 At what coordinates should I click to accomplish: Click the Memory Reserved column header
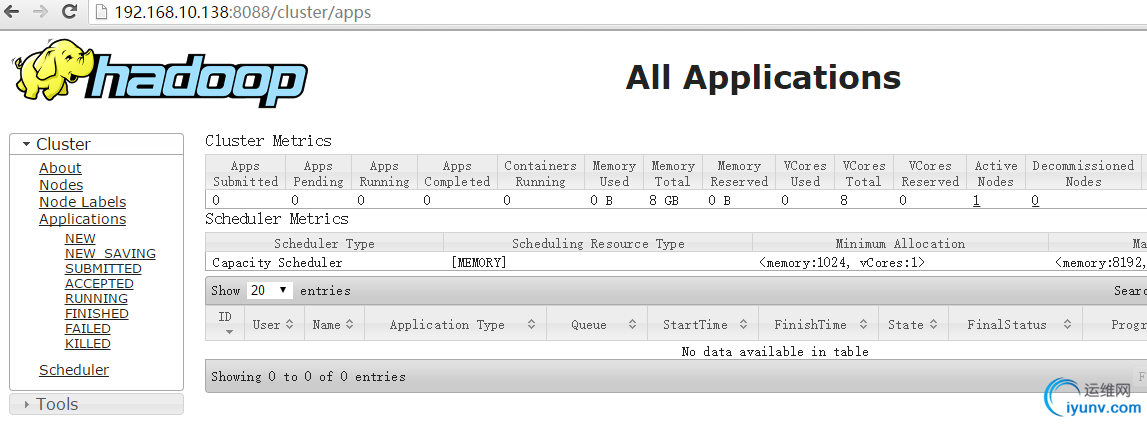(739, 173)
